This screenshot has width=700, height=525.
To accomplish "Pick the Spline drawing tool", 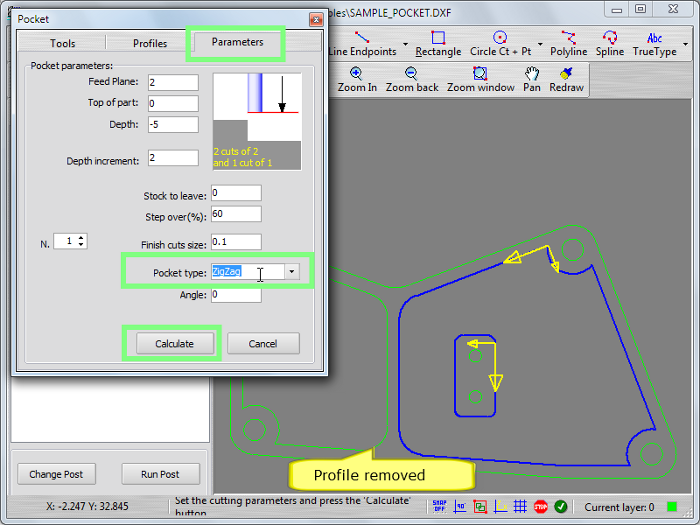I will click(x=609, y=44).
